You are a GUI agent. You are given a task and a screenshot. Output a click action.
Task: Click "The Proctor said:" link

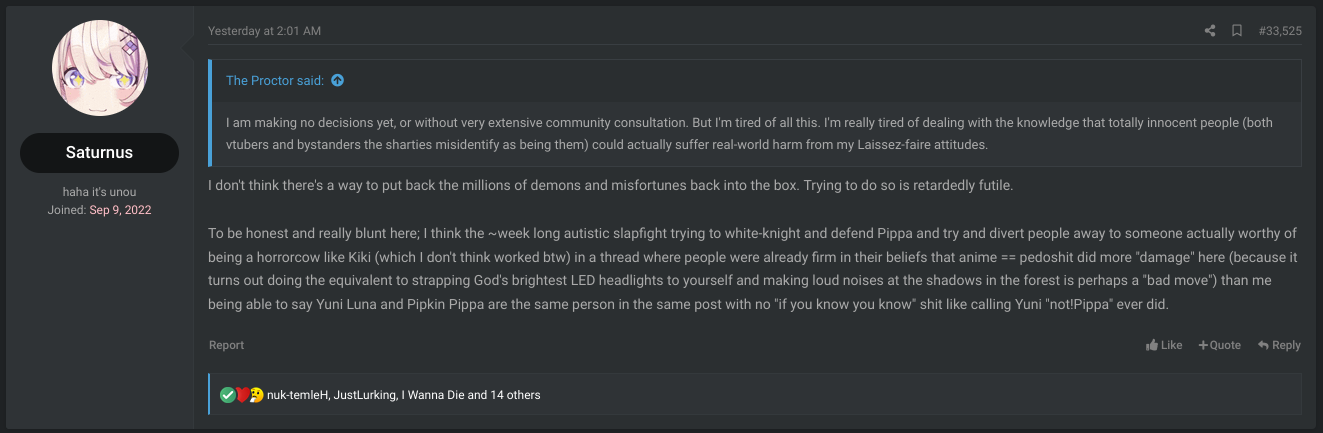[x=274, y=80]
